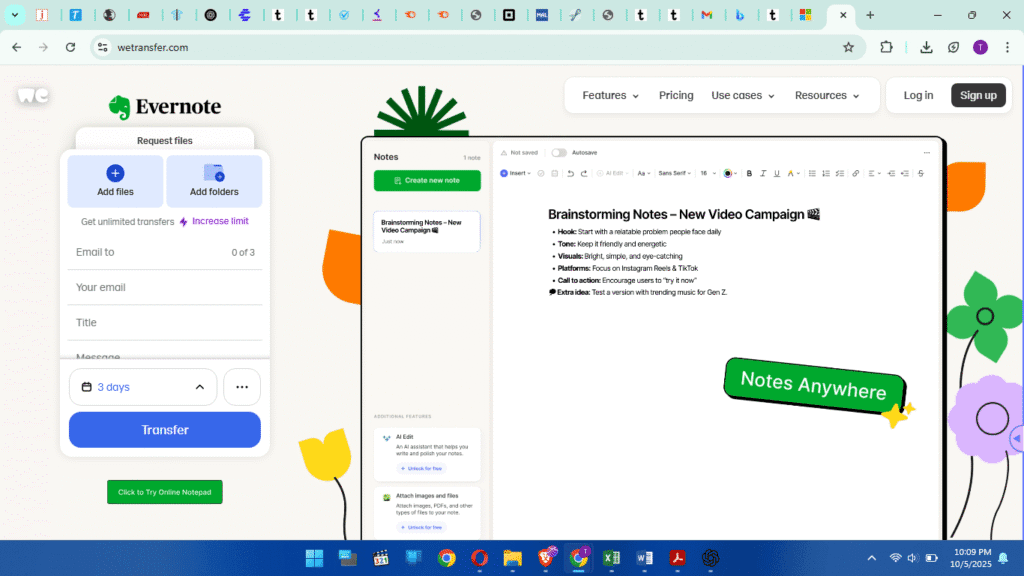Open the note editor more options ellipsis
Image resolution: width=1024 pixels, height=576 pixels.
point(927,153)
